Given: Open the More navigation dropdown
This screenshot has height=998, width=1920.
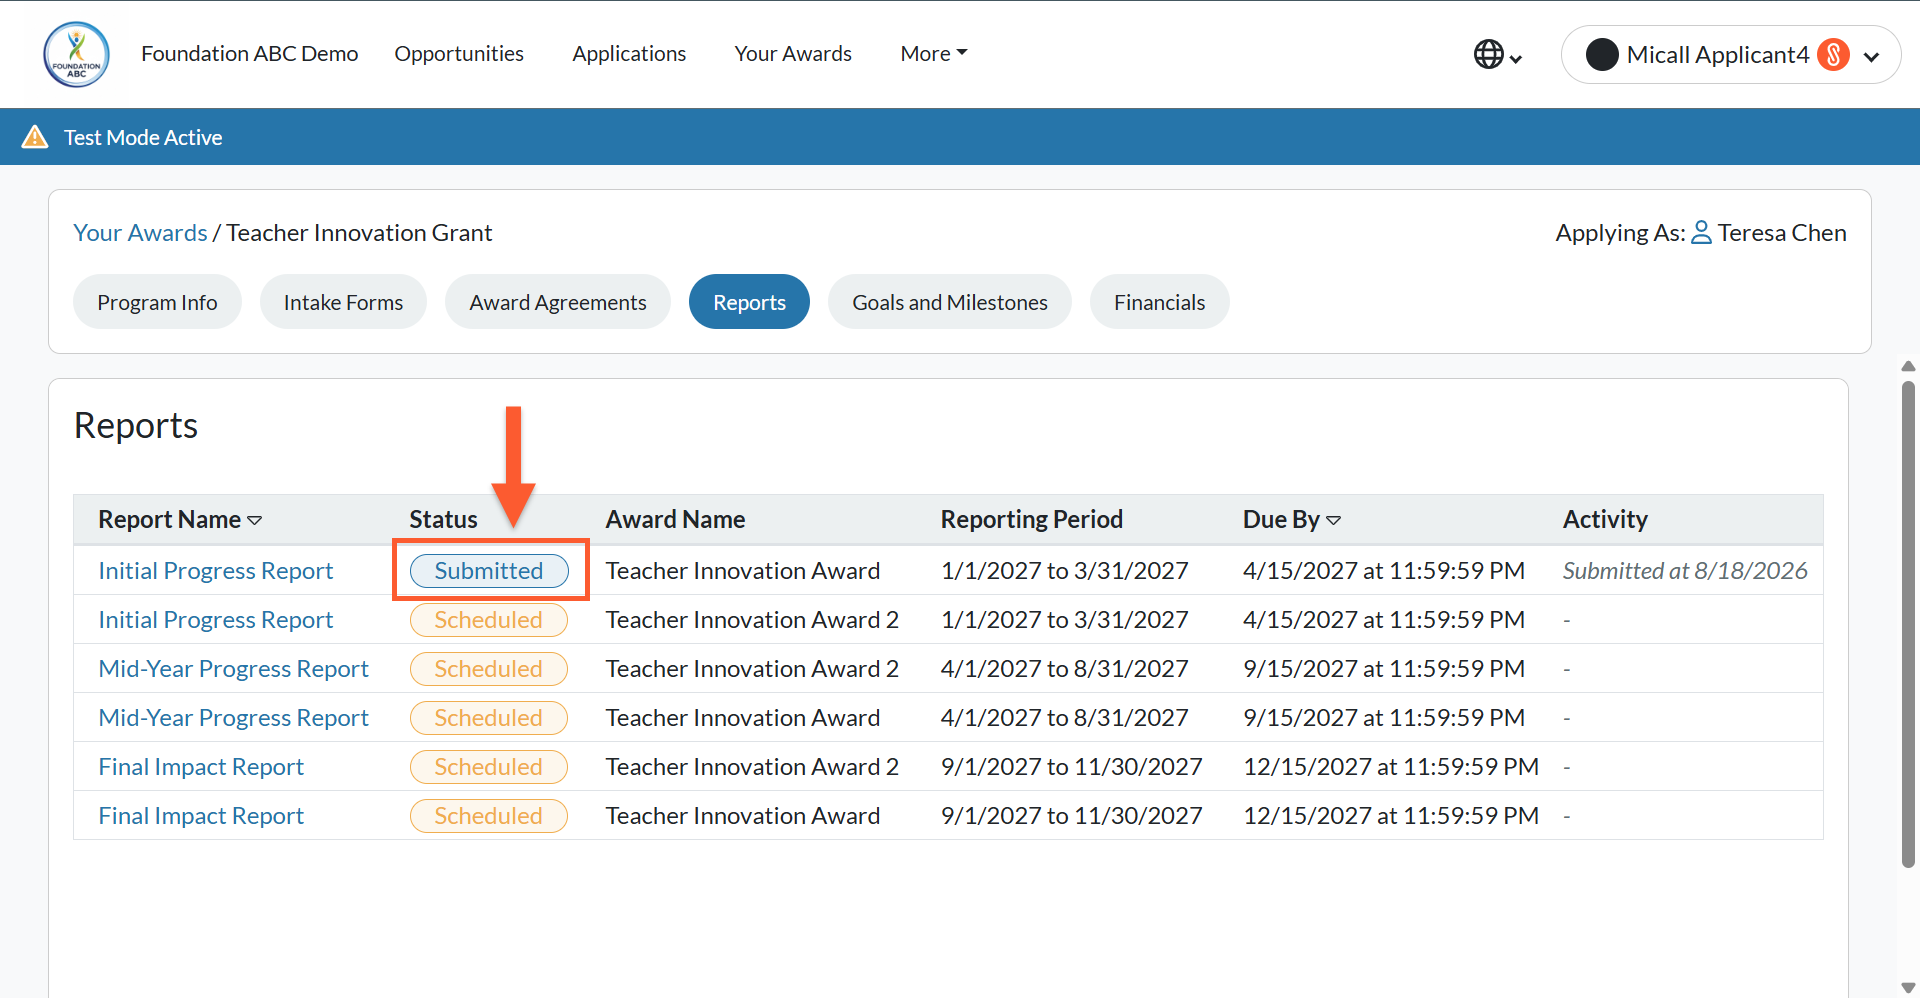Looking at the screenshot, I should (x=933, y=54).
